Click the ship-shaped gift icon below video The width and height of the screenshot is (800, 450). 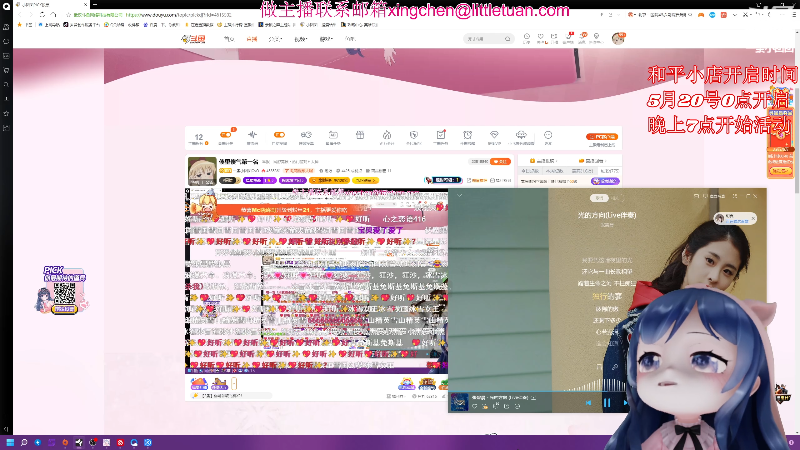[x=219, y=383]
